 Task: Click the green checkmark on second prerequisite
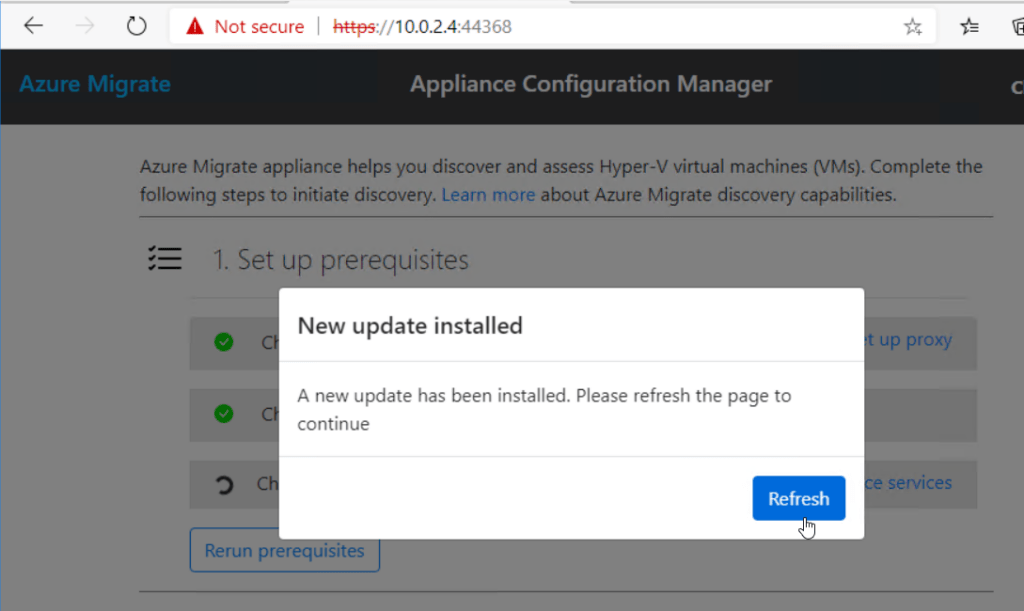223,413
